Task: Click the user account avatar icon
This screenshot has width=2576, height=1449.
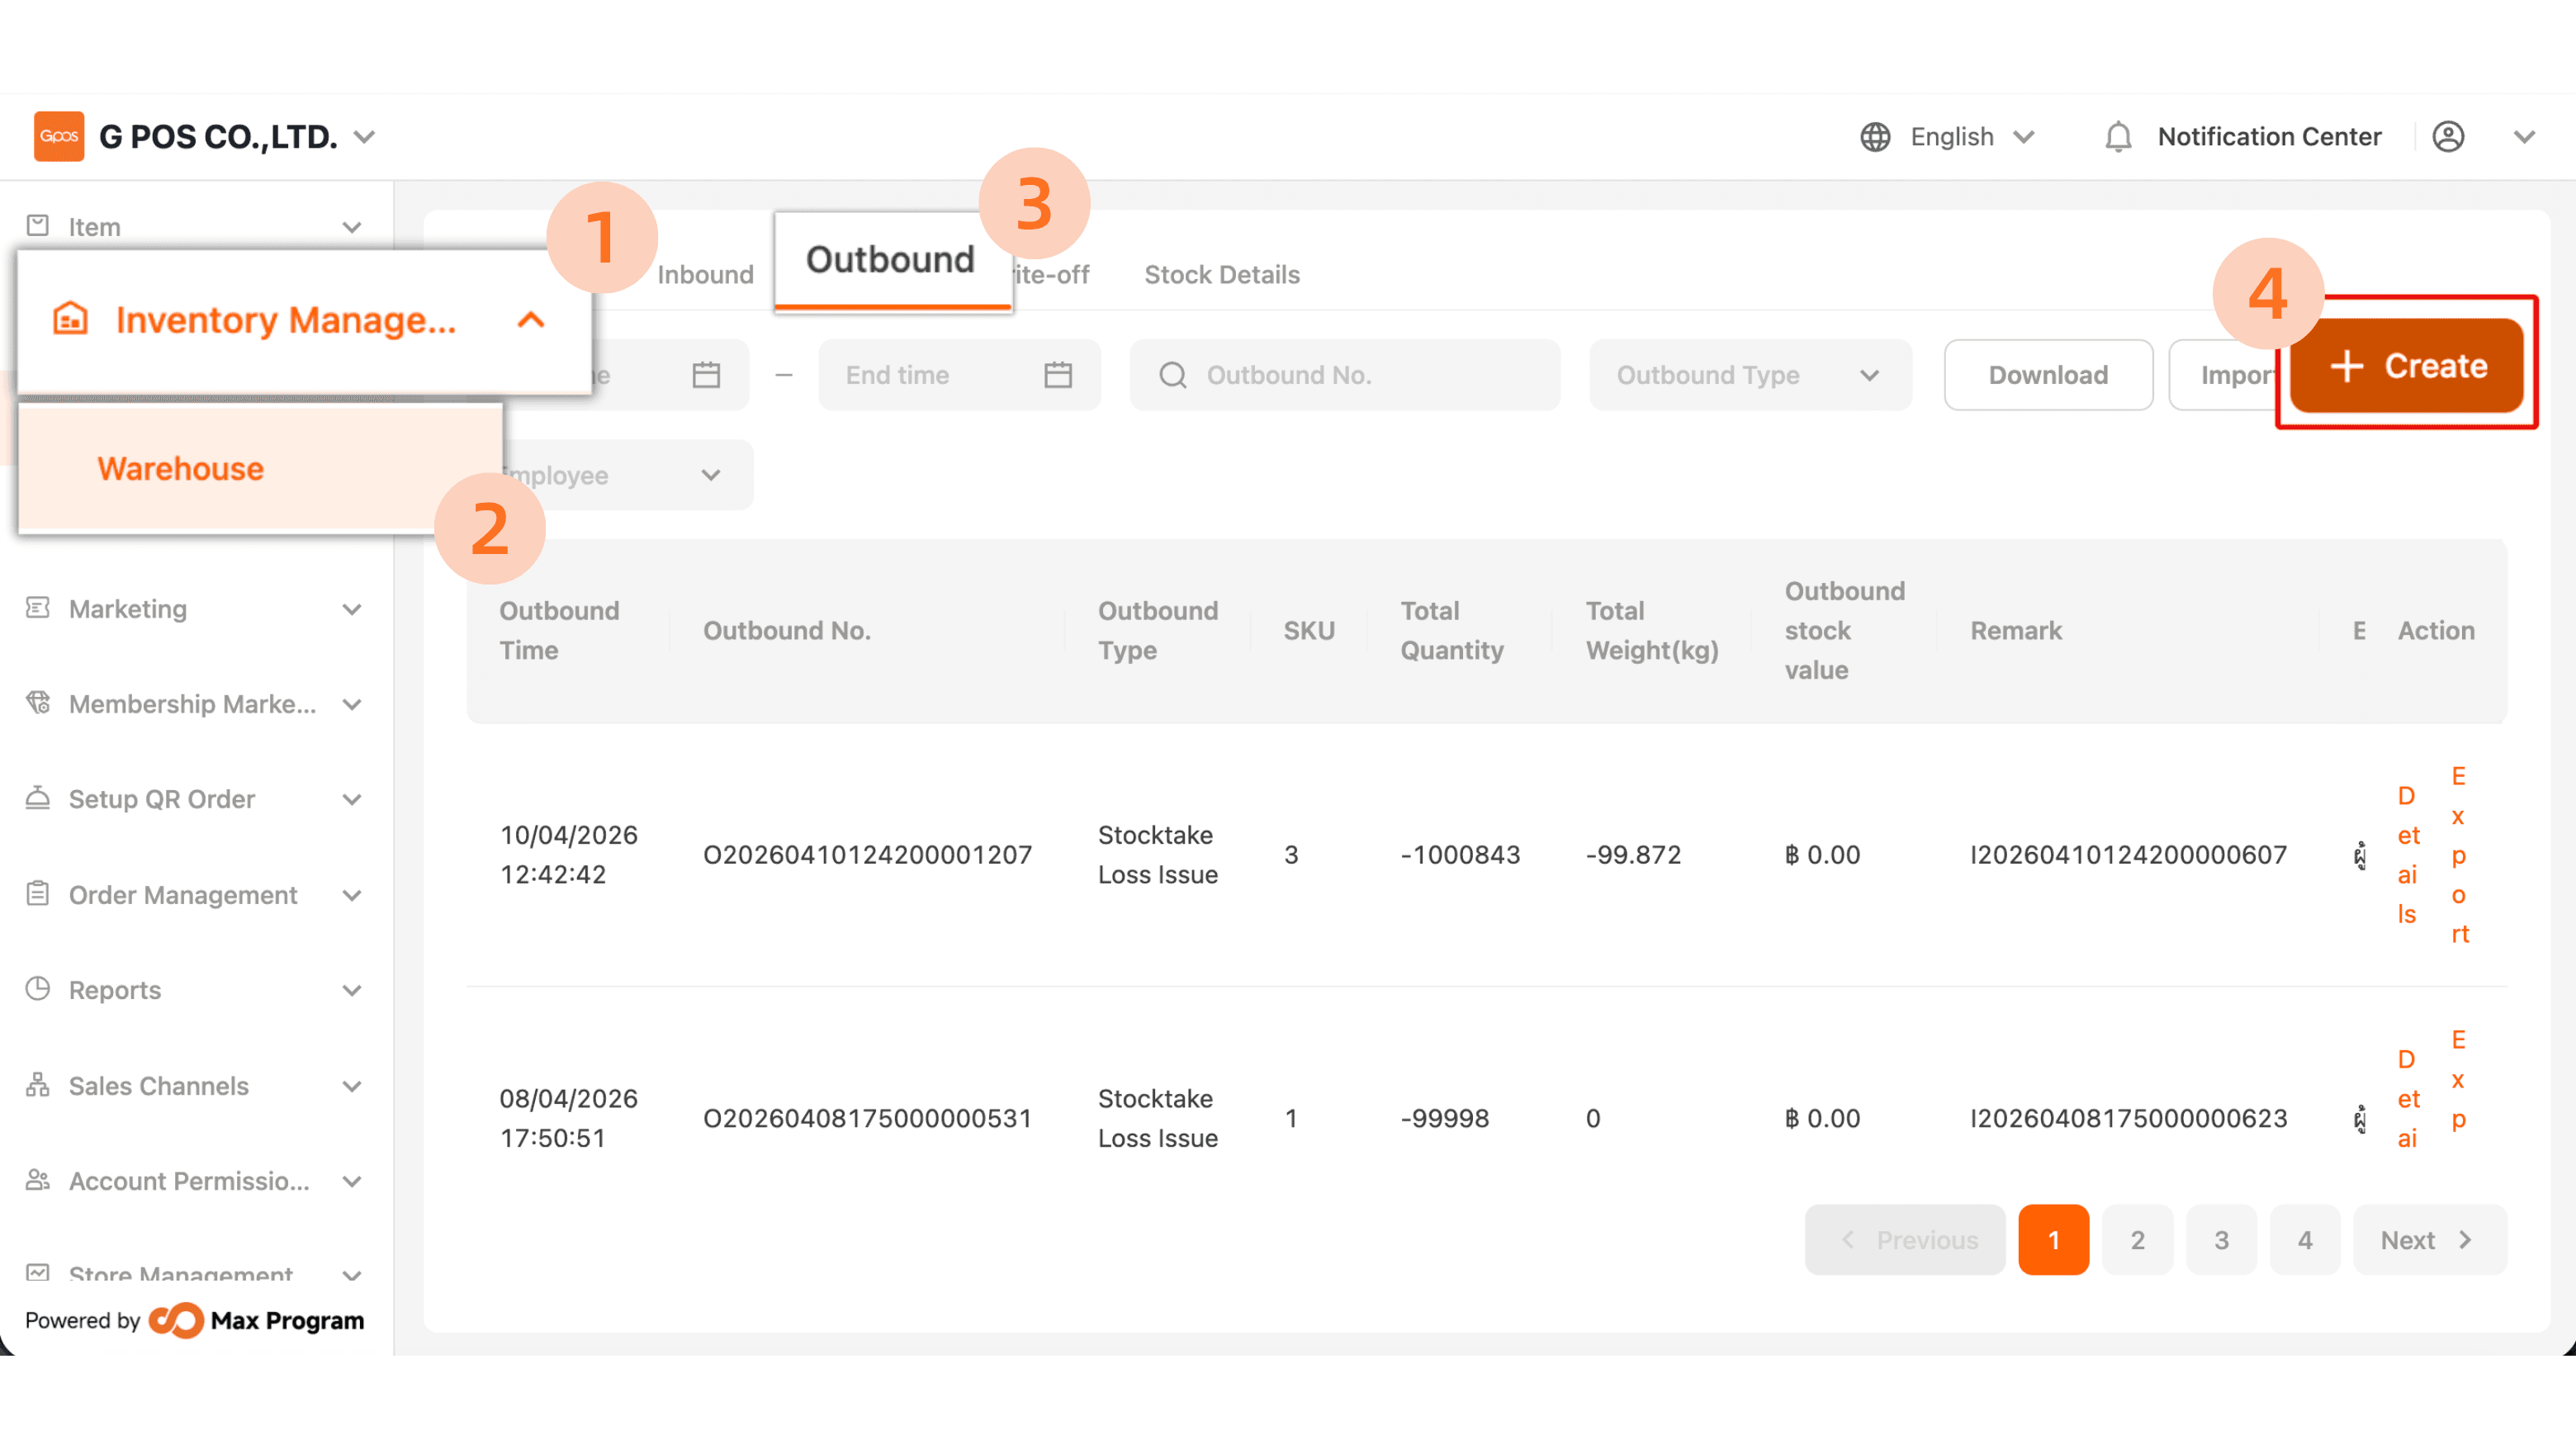Action: [2448, 137]
